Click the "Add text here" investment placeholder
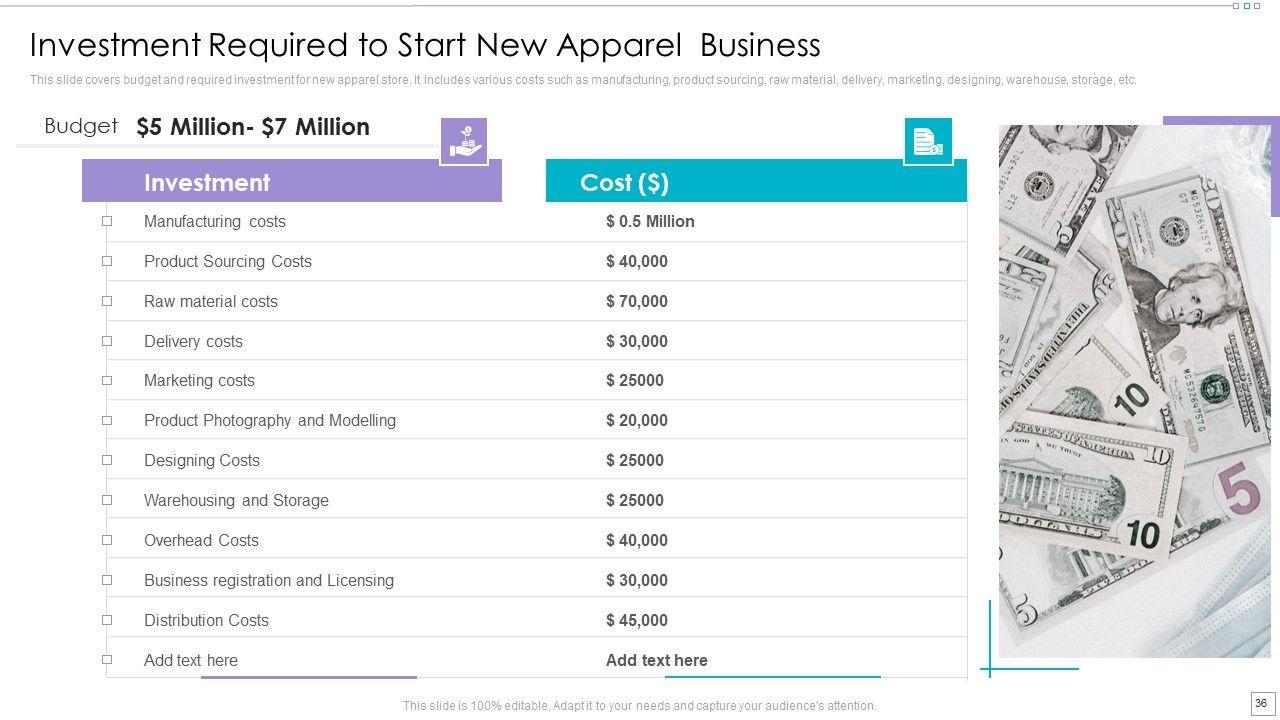Screen dimensions: 1280x720 click(x=191, y=660)
